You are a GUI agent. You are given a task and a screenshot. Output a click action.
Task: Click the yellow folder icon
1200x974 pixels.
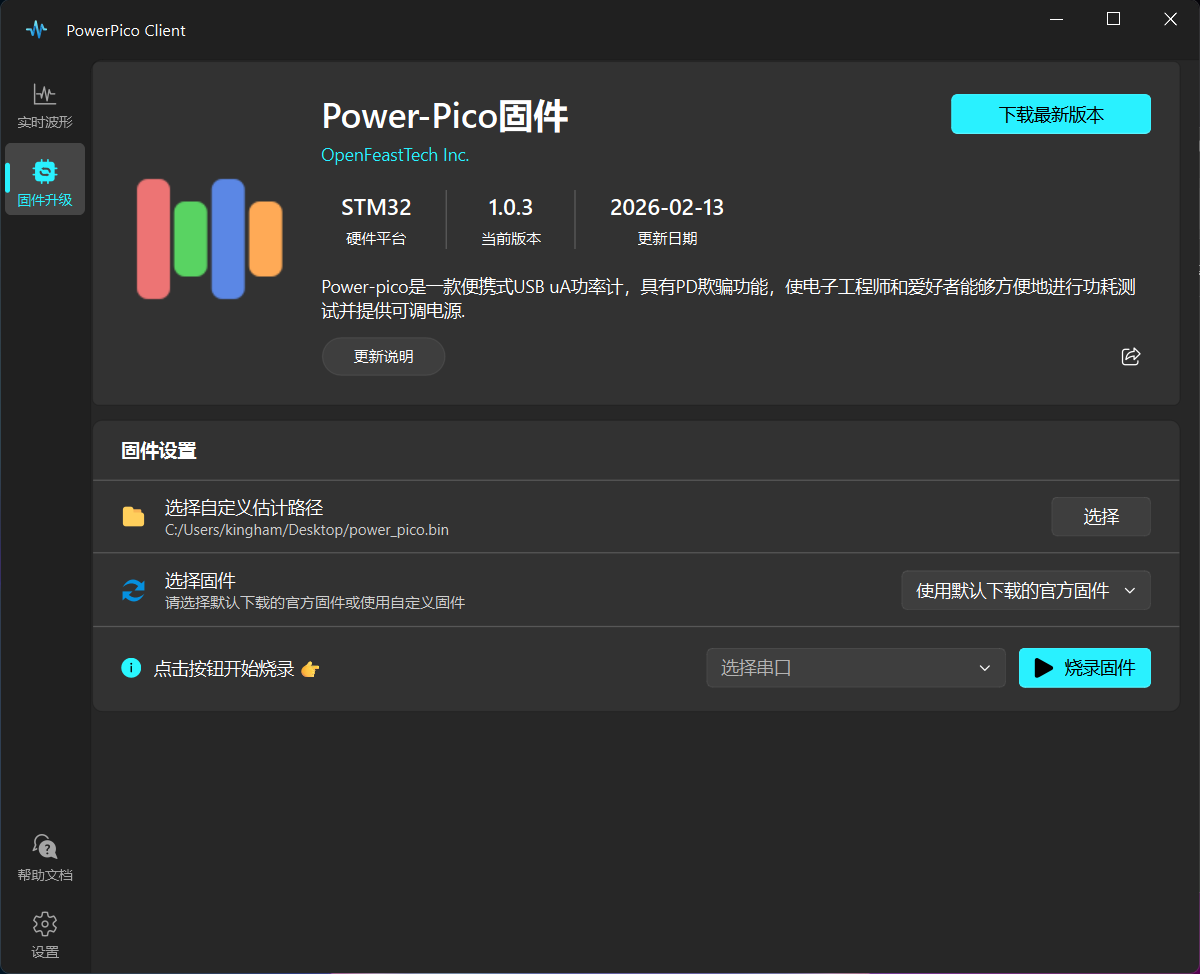click(x=133, y=516)
